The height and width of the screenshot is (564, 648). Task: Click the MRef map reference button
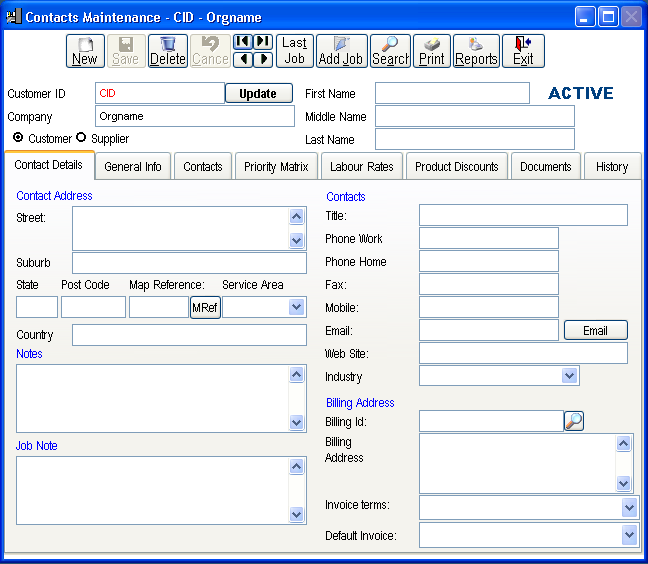[x=205, y=308]
